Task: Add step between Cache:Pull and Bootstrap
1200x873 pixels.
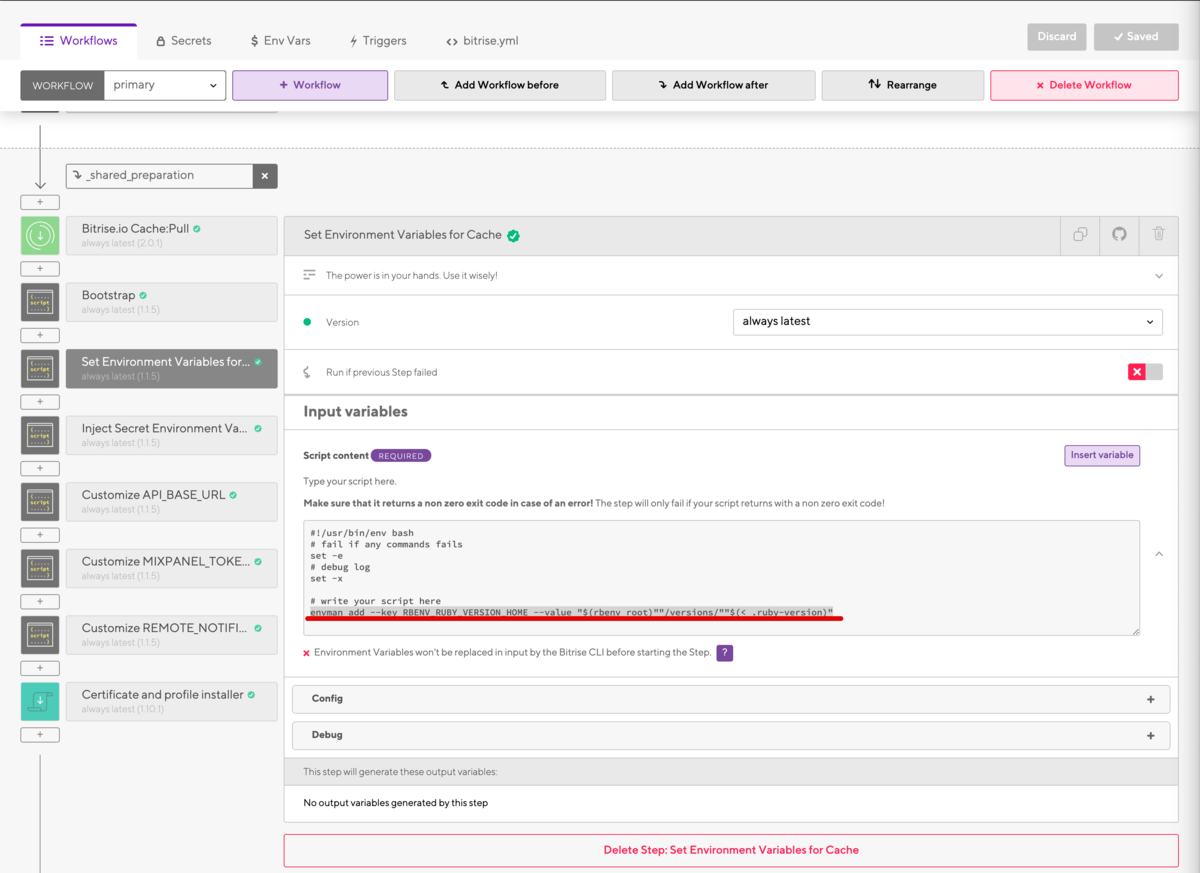Action: (x=40, y=269)
